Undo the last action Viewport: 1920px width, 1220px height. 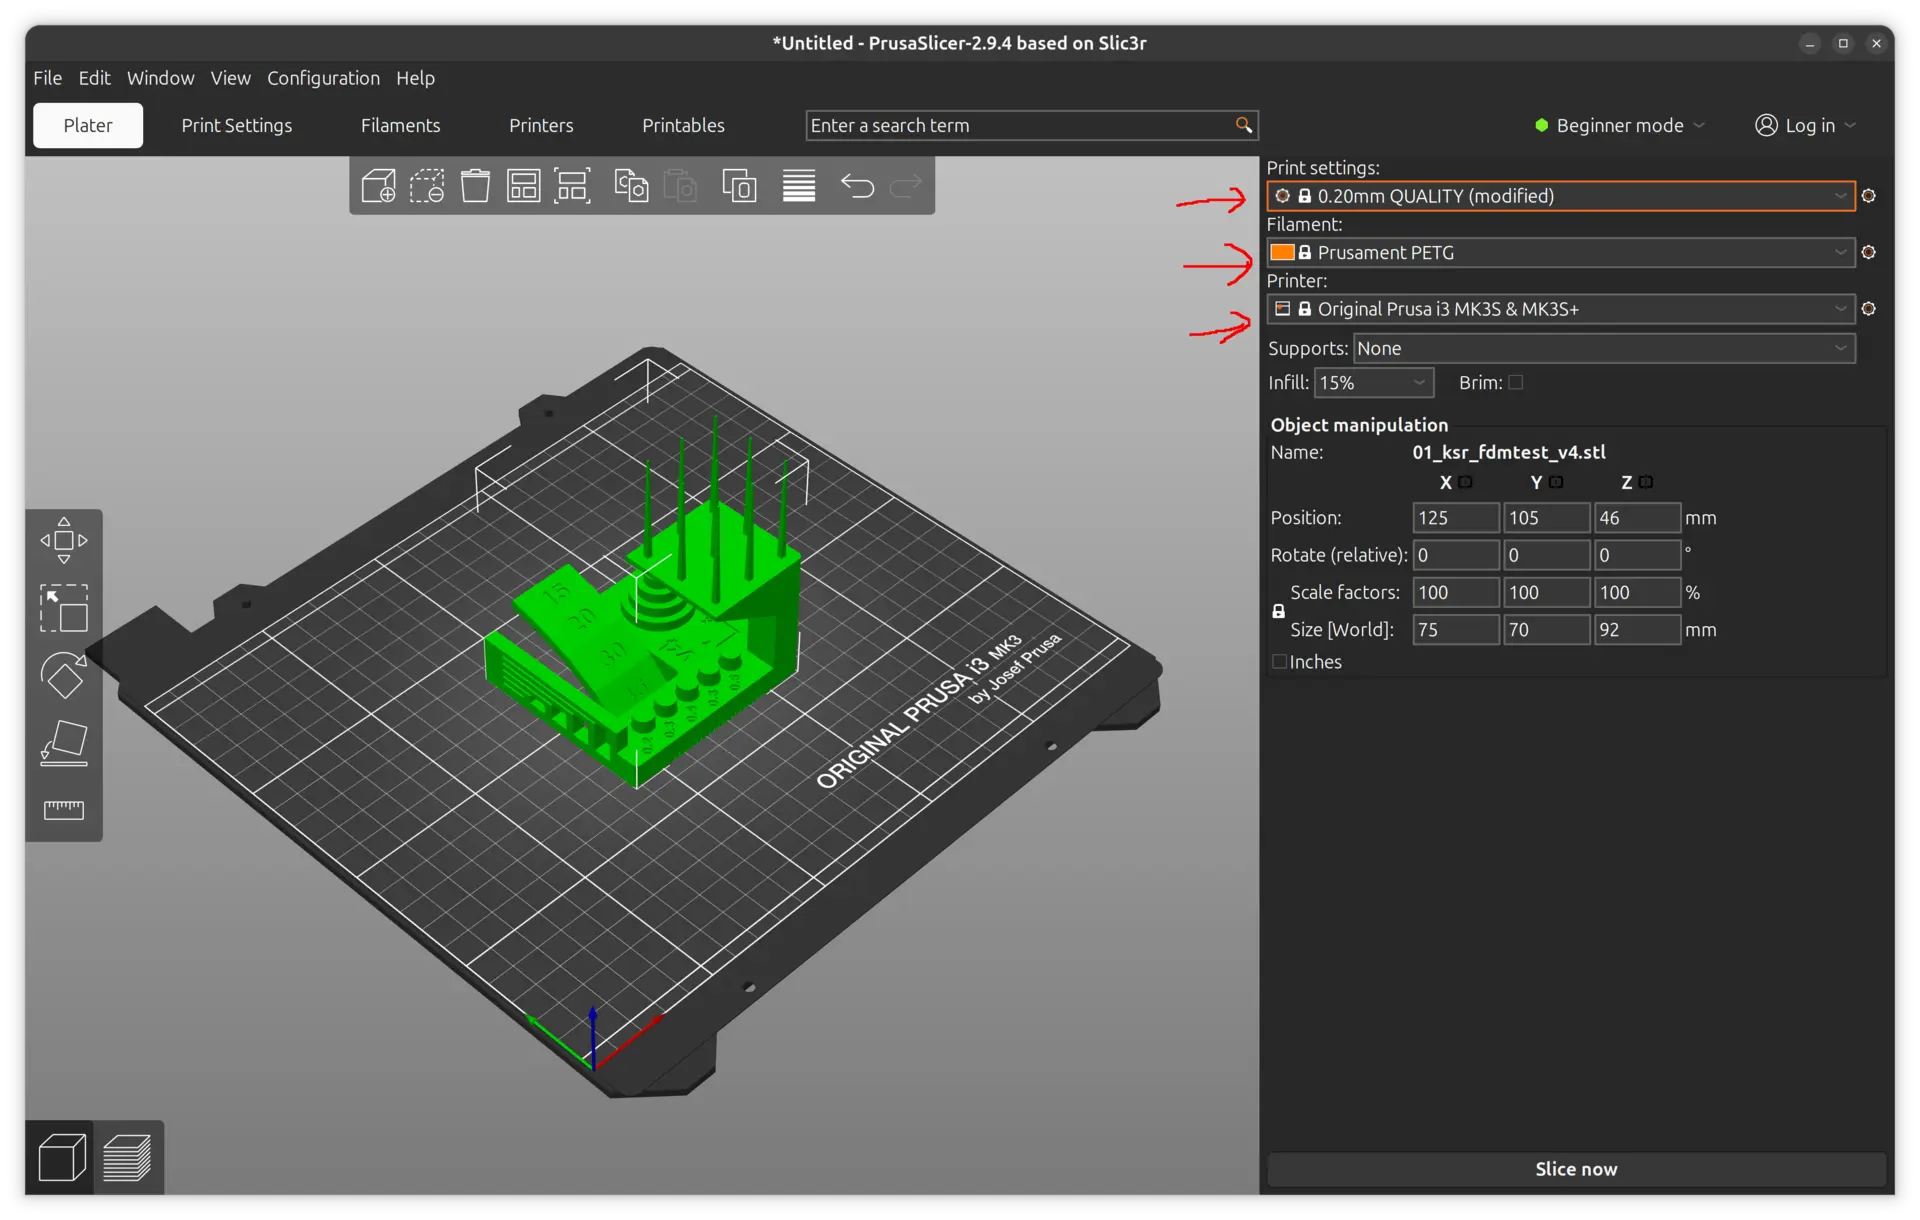(x=857, y=185)
